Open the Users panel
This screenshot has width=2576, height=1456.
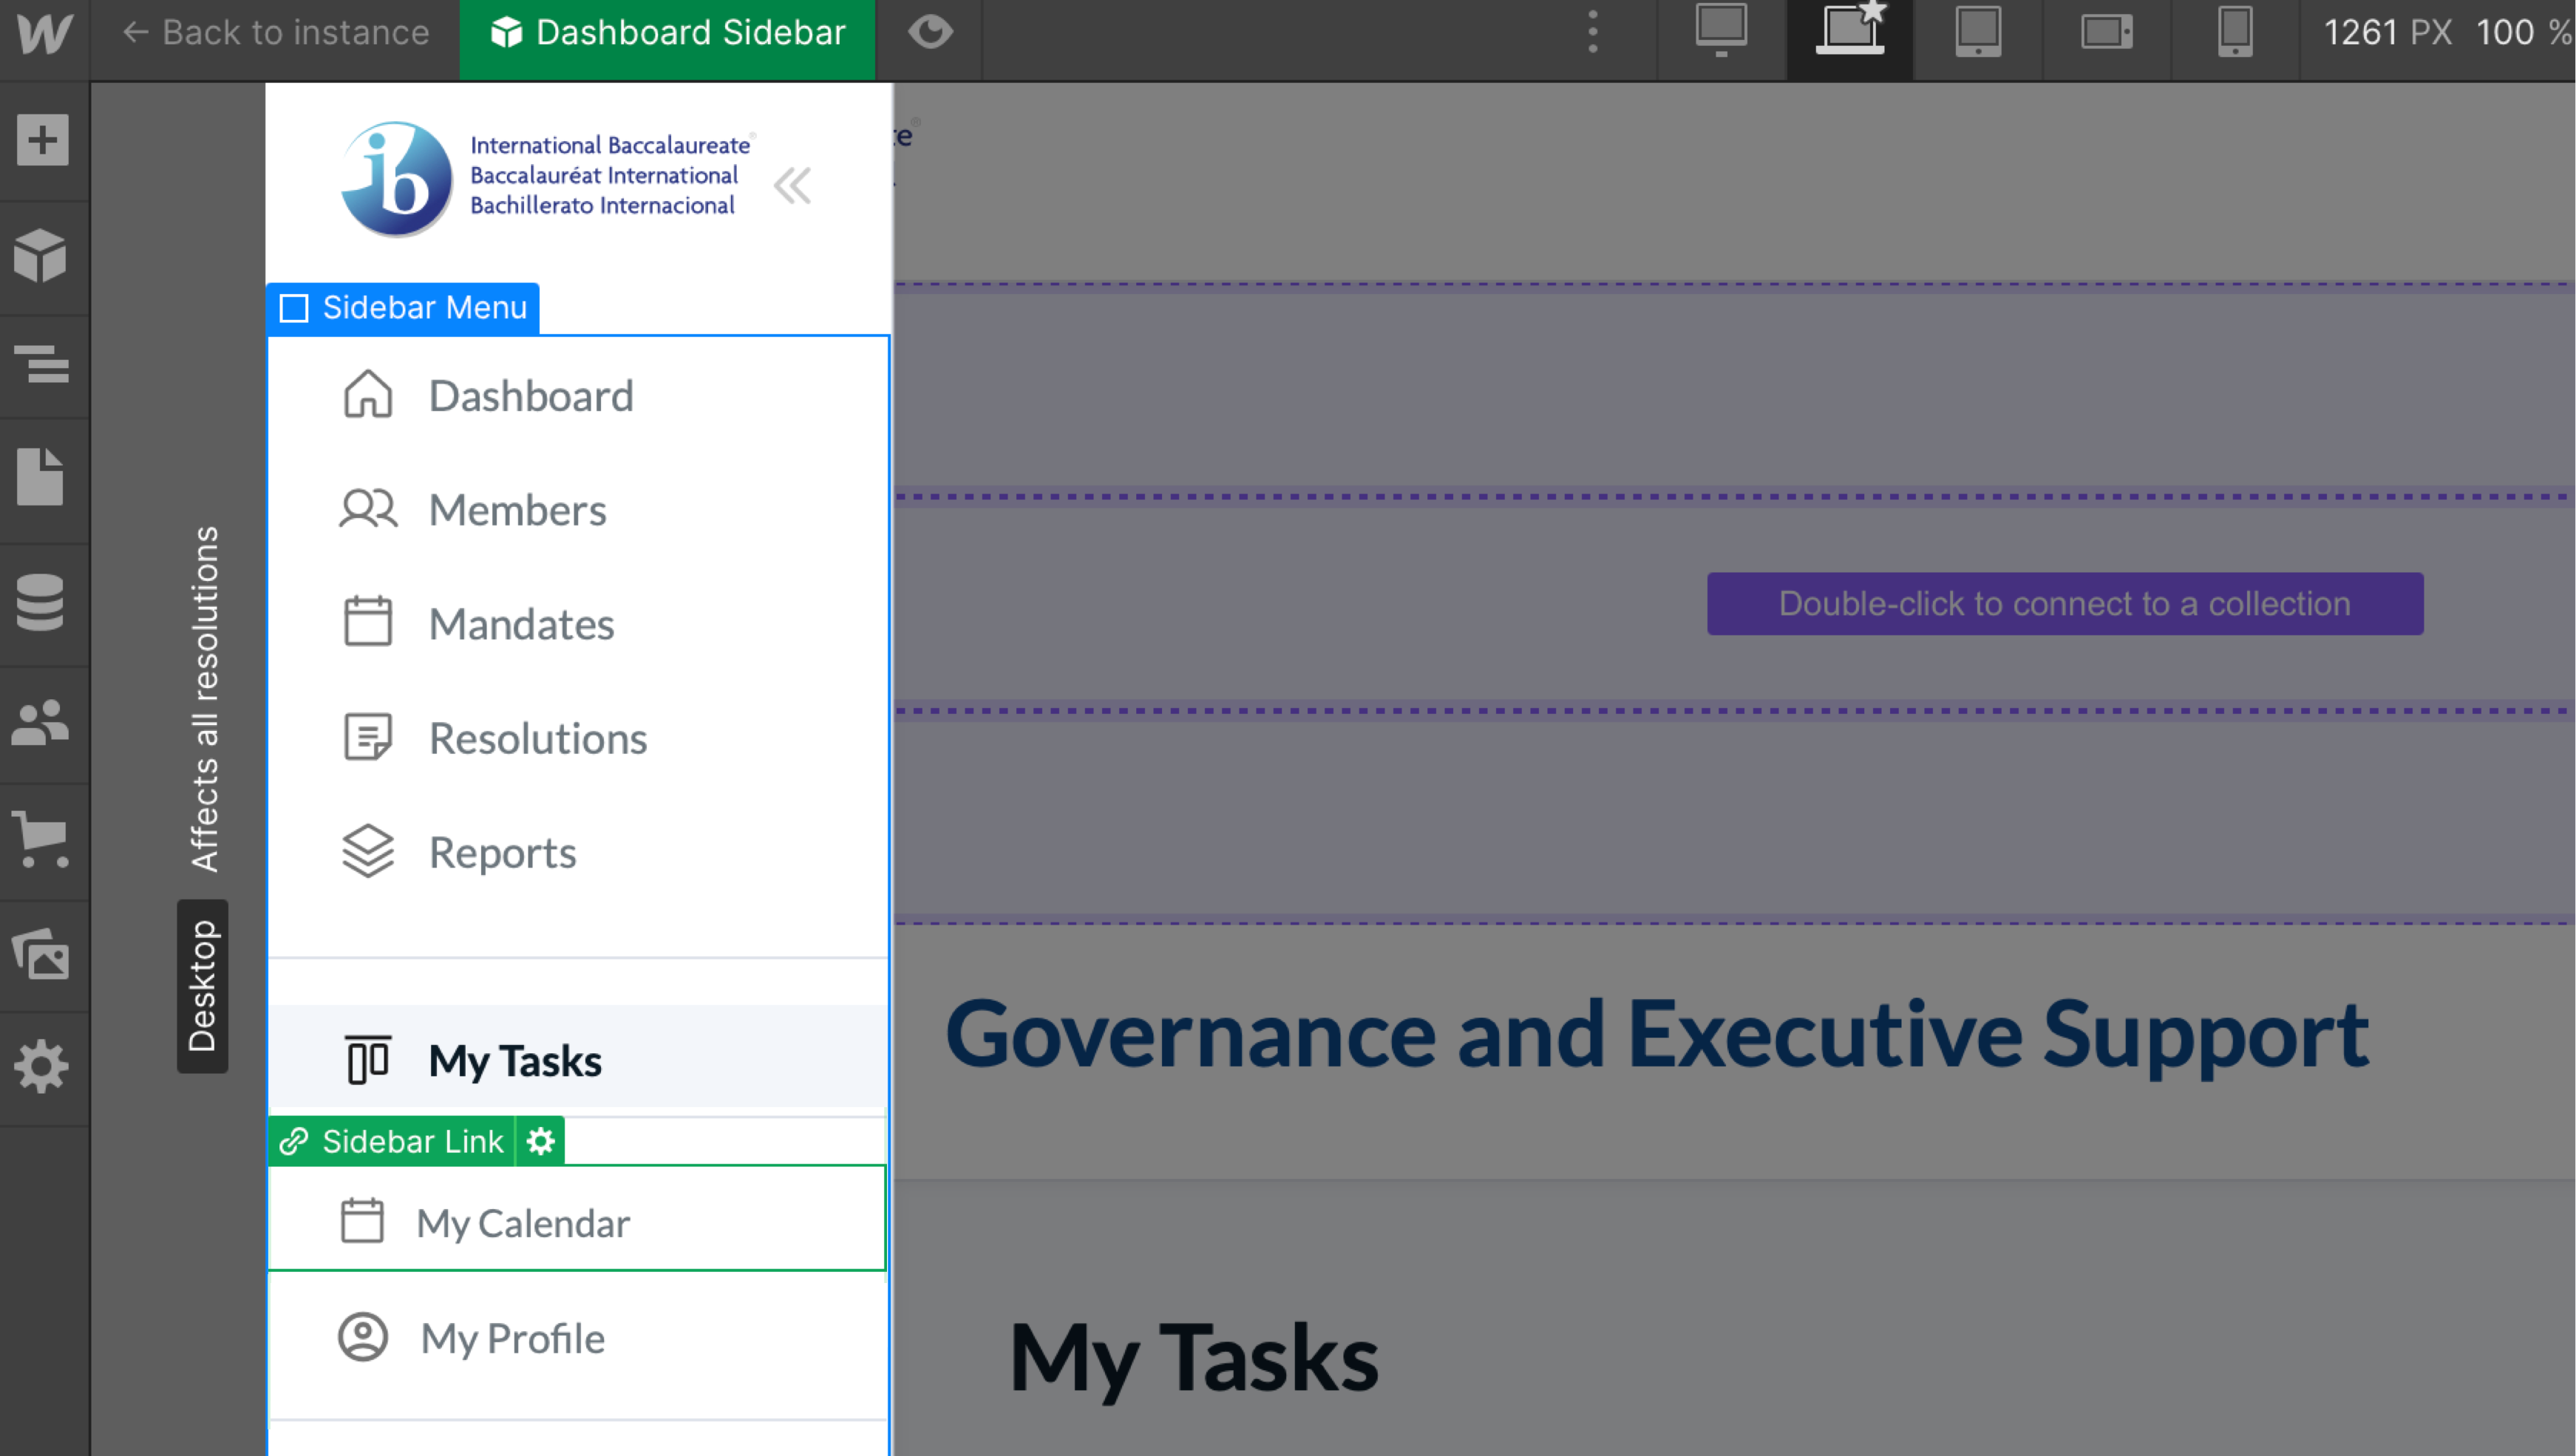pyautogui.click(x=42, y=722)
